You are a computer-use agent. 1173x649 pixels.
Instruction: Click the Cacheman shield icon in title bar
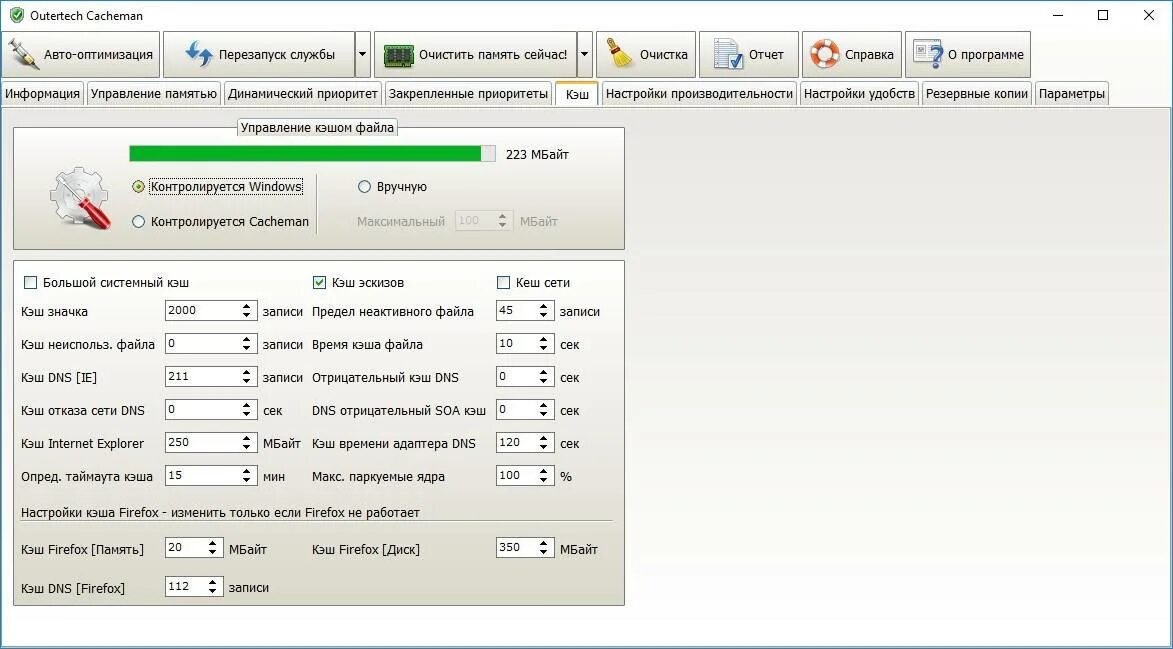tap(16, 15)
